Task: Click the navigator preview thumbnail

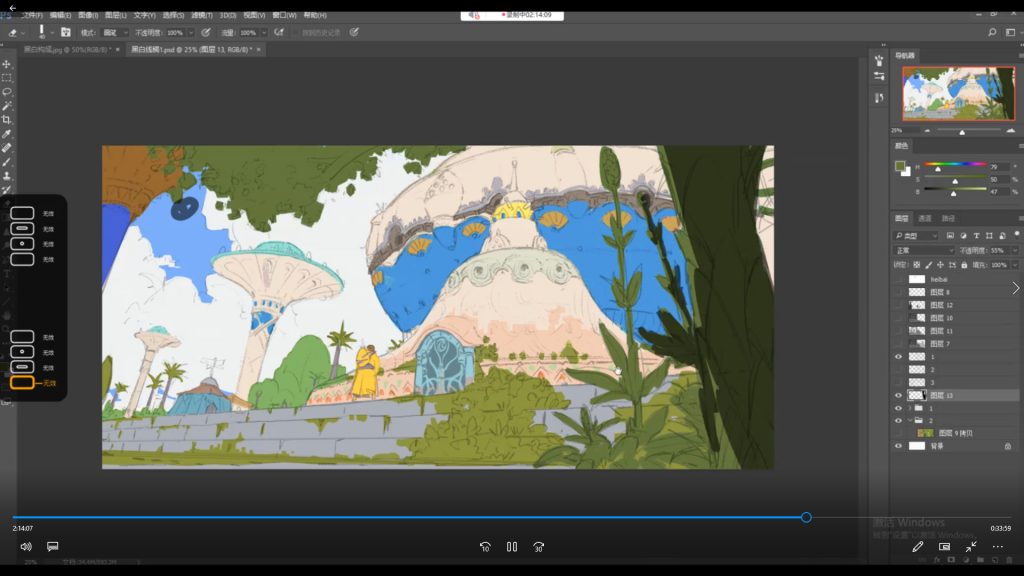Action: click(x=957, y=93)
